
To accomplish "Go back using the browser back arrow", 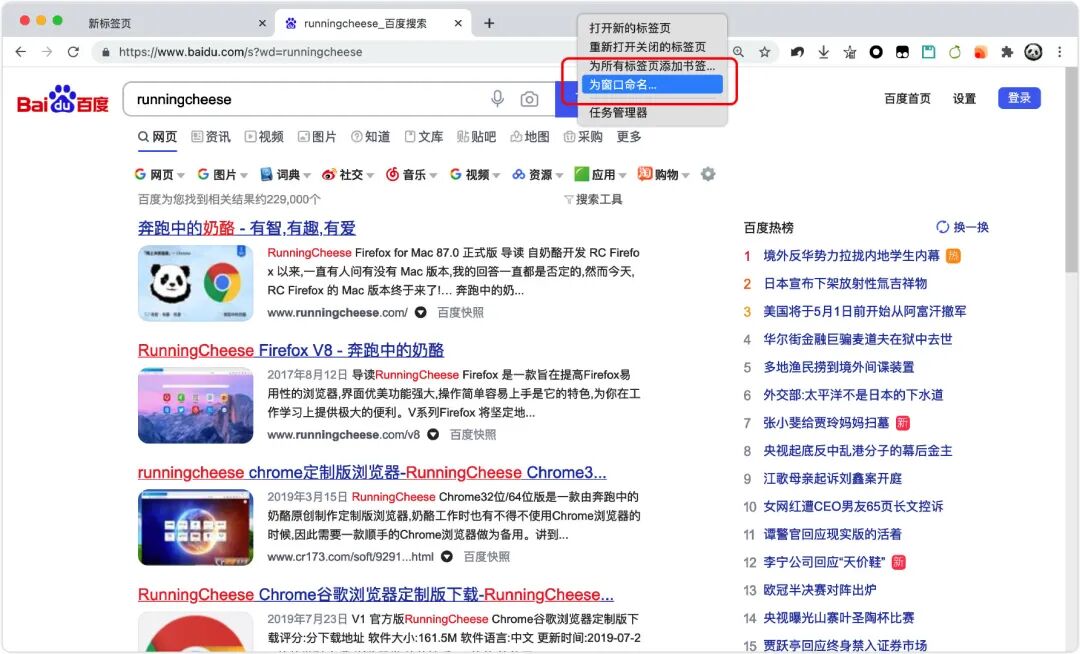I will click(21, 52).
